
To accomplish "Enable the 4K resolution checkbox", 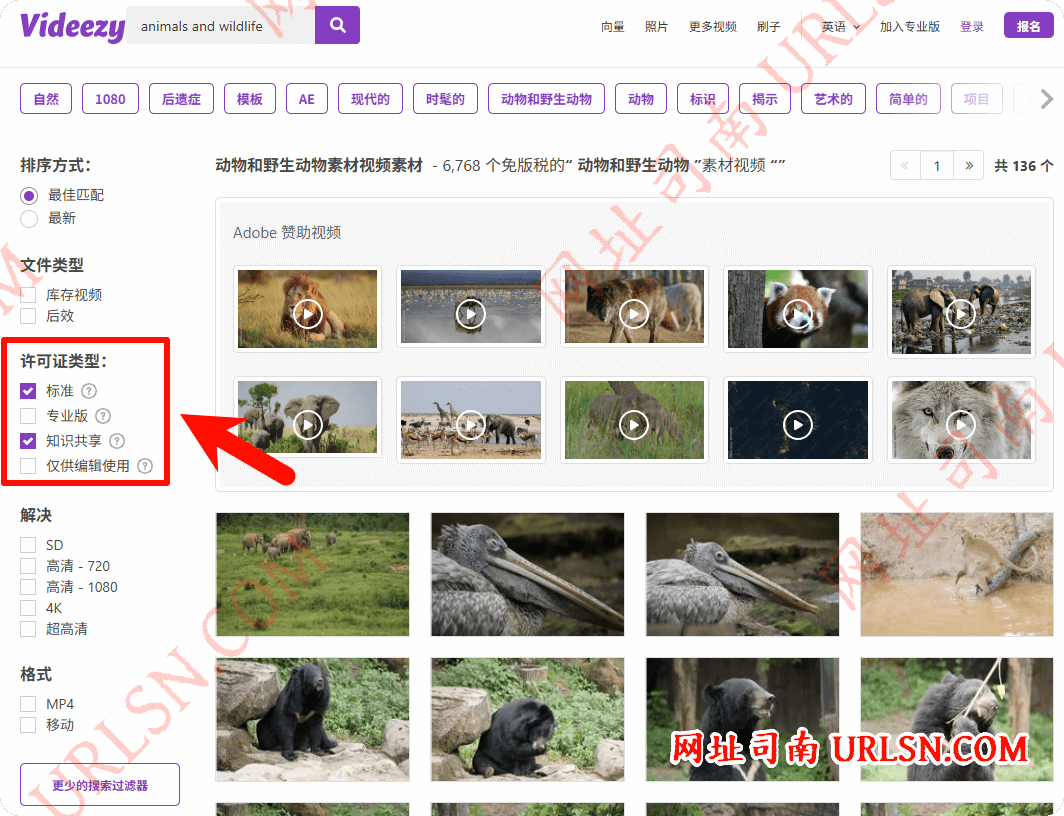I will (29, 608).
